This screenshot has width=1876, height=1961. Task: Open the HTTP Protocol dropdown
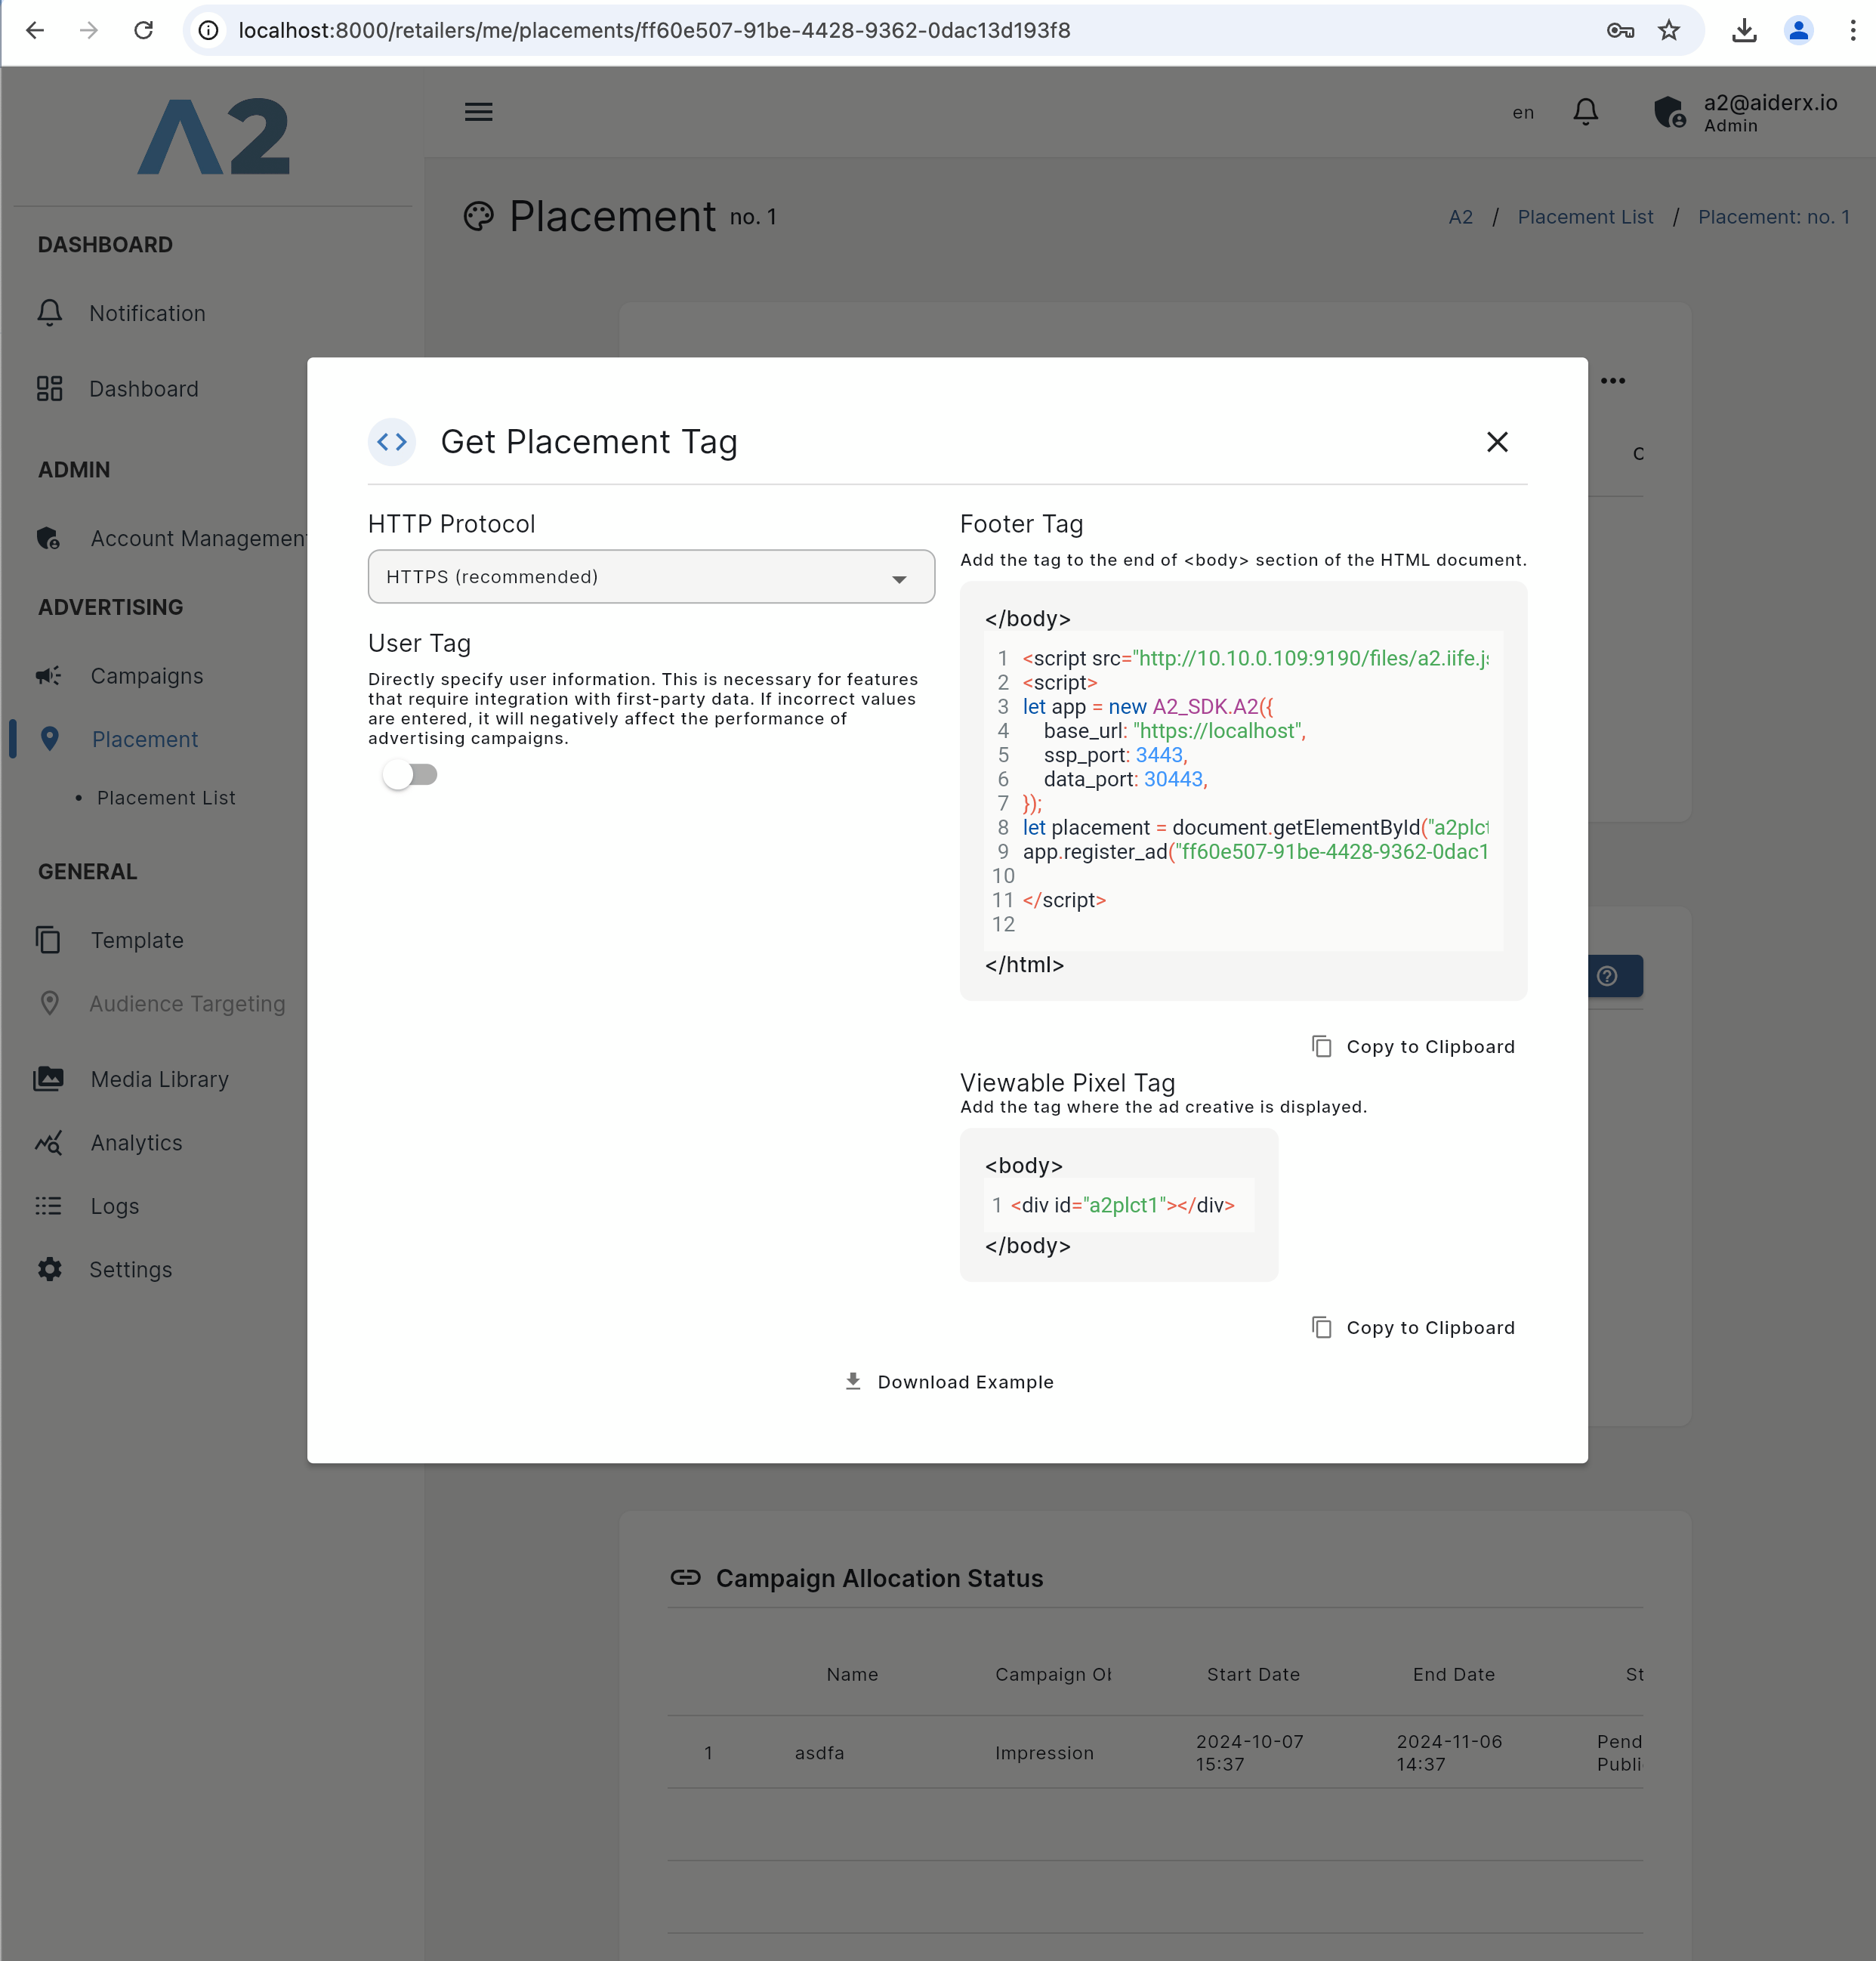651,577
